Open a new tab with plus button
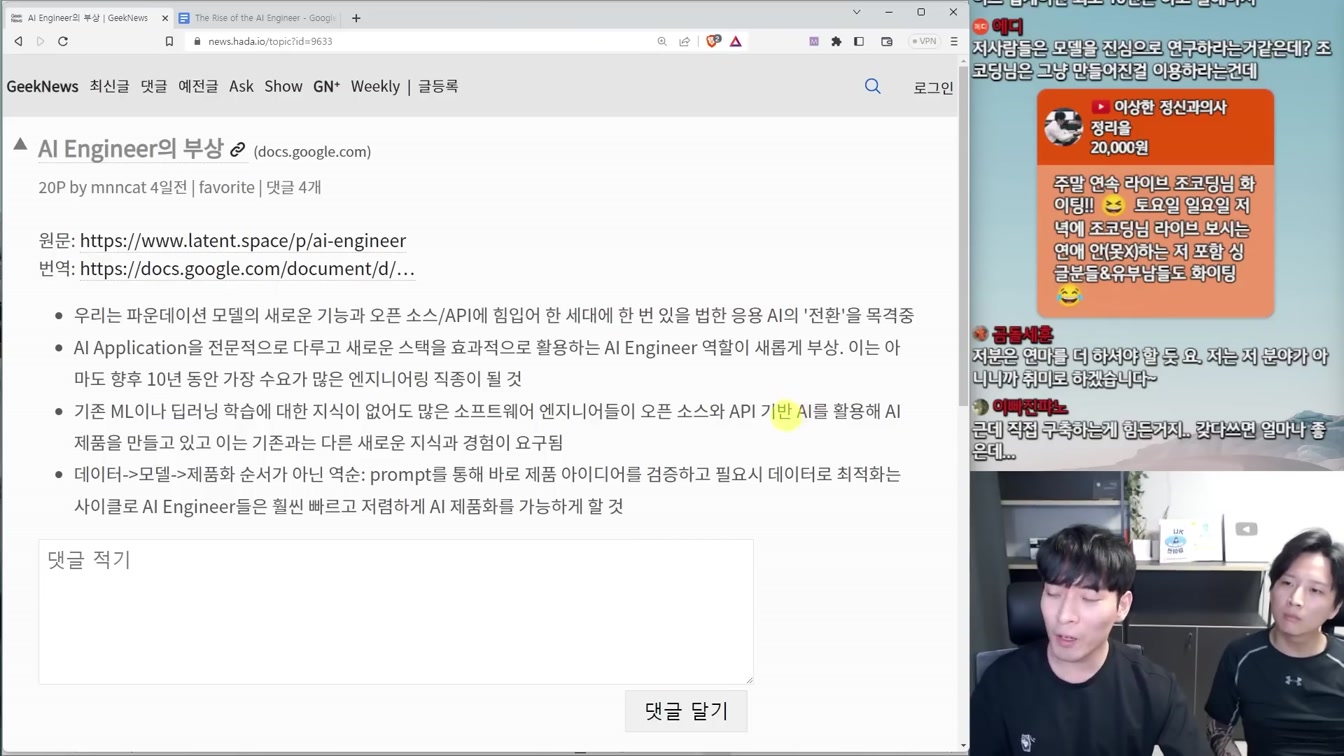1344x756 pixels. [356, 18]
